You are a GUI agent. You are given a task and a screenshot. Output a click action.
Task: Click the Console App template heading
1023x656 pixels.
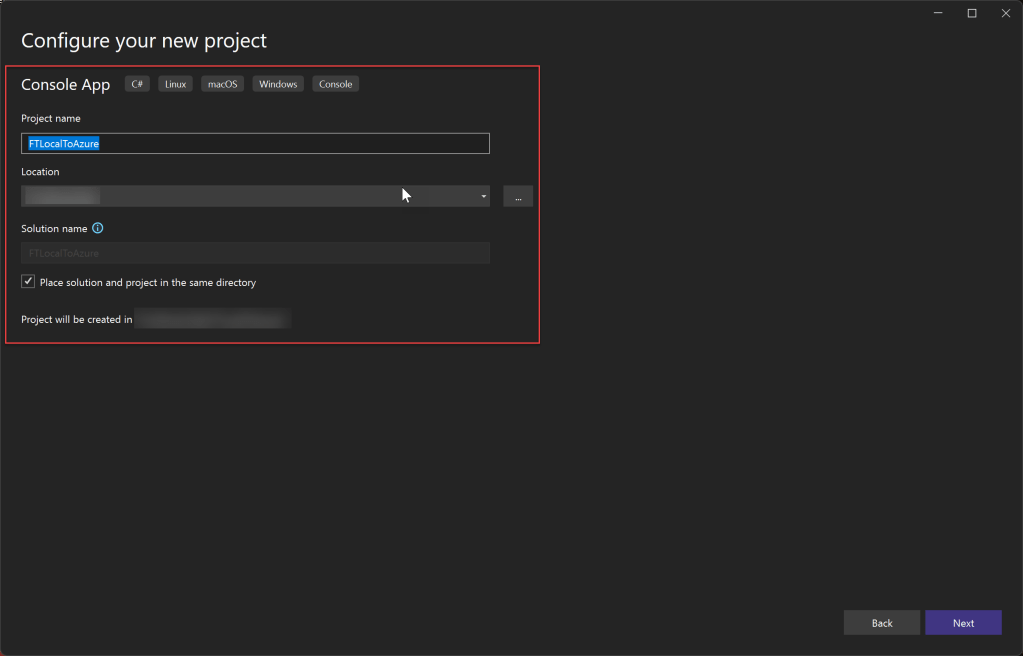point(66,85)
